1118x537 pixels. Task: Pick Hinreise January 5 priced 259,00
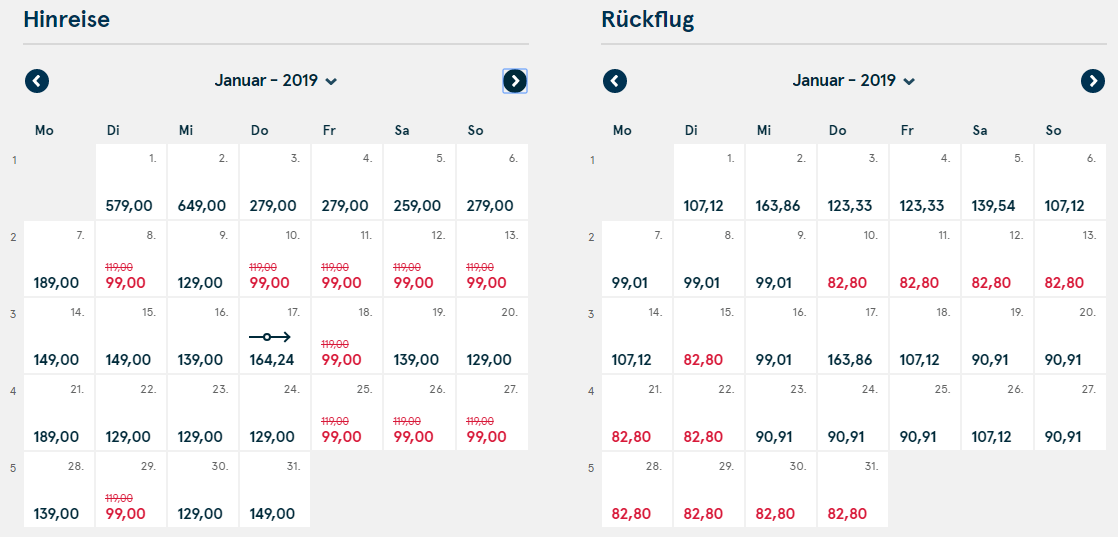[419, 181]
